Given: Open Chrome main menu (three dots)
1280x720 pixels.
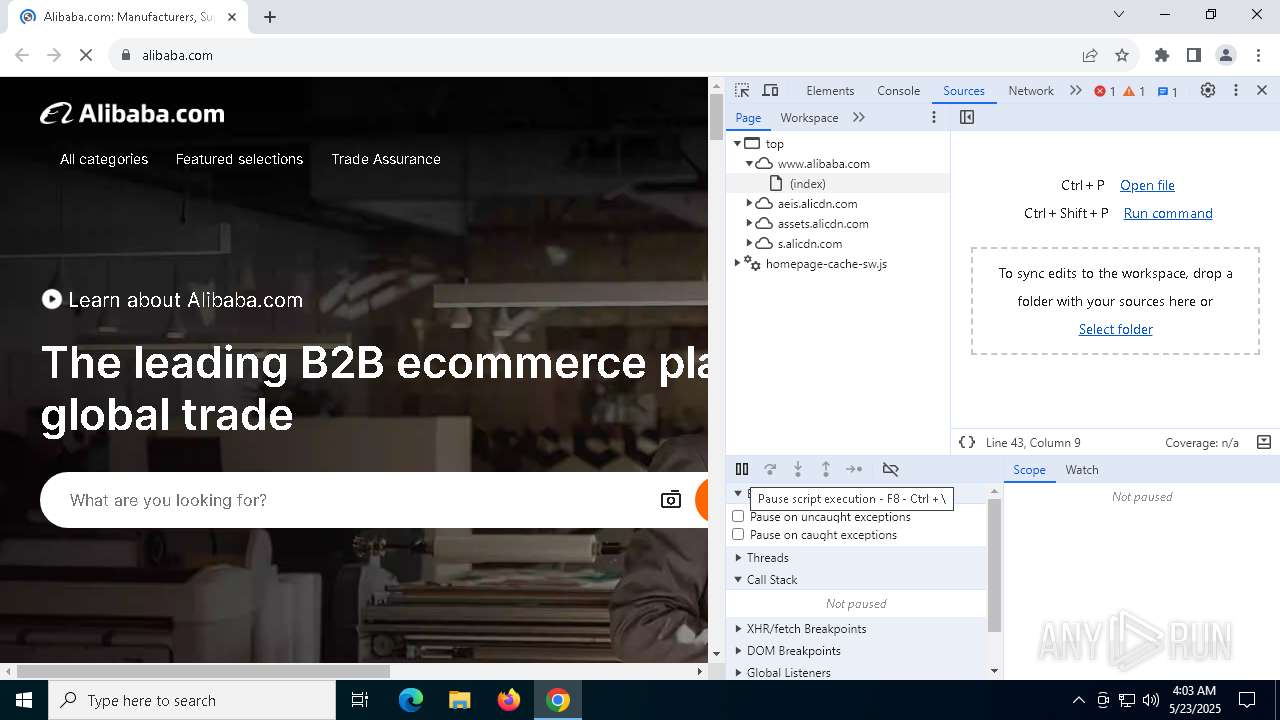Looking at the screenshot, I should click(1258, 55).
